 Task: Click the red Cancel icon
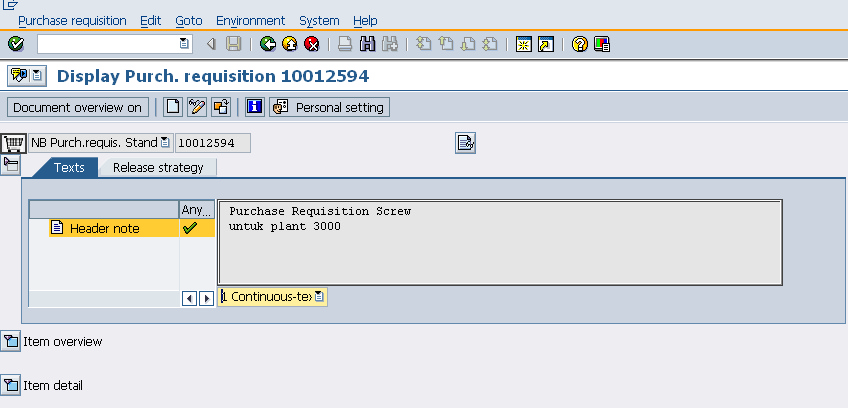pyautogui.click(x=311, y=44)
